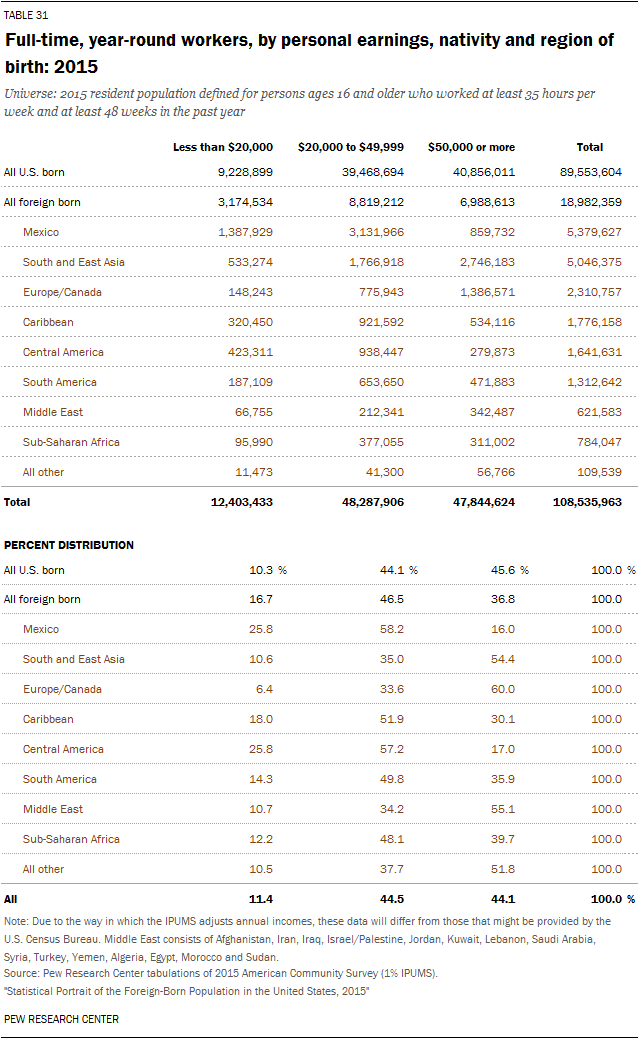Select the U.S. born total value 89,553,604
This screenshot has width=639, height=1039.
(590, 172)
